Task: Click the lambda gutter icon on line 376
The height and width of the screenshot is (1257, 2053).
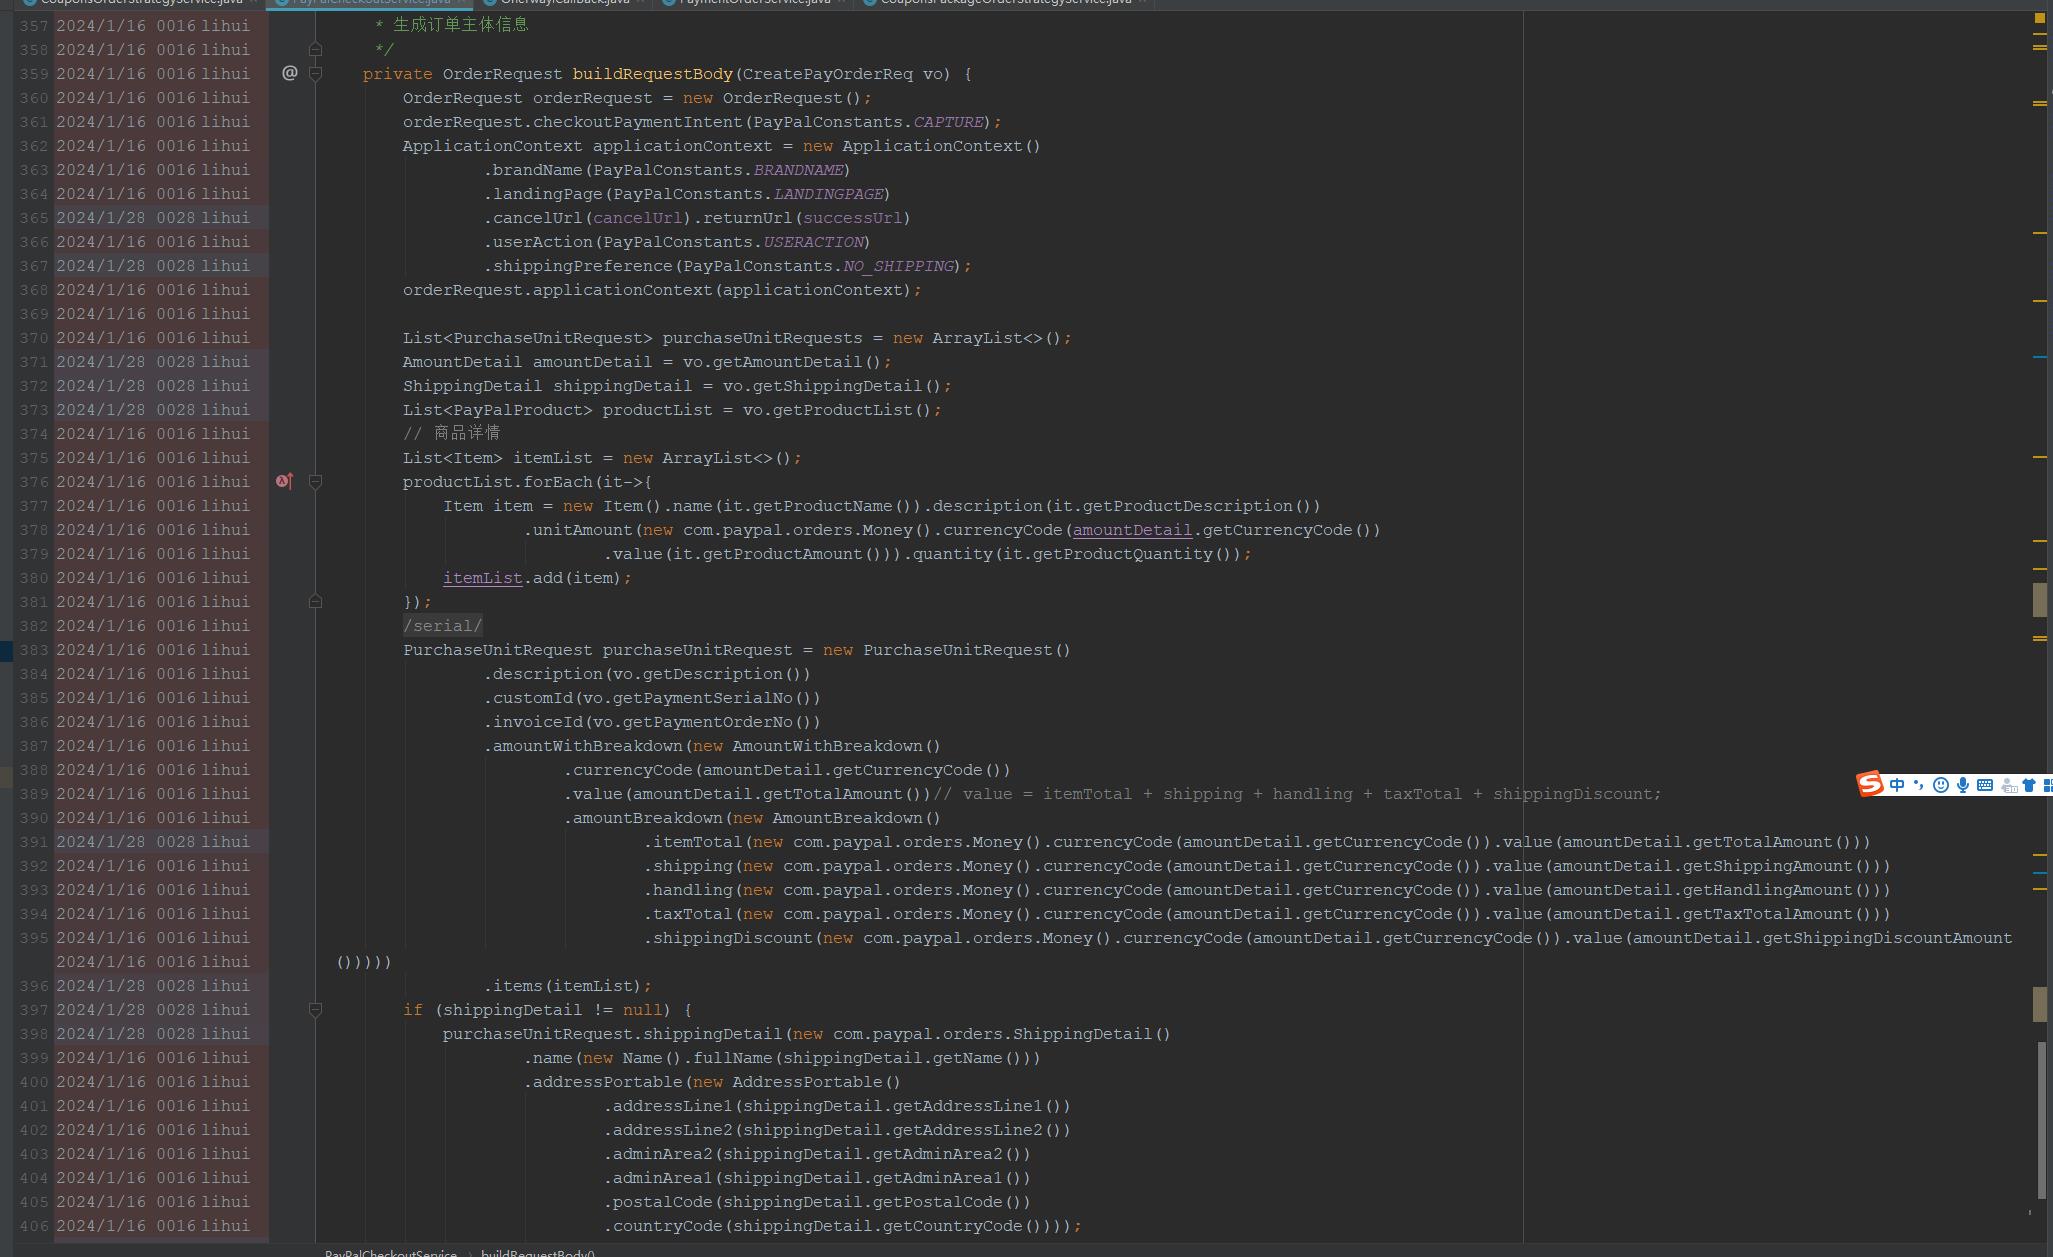Action: point(284,481)
